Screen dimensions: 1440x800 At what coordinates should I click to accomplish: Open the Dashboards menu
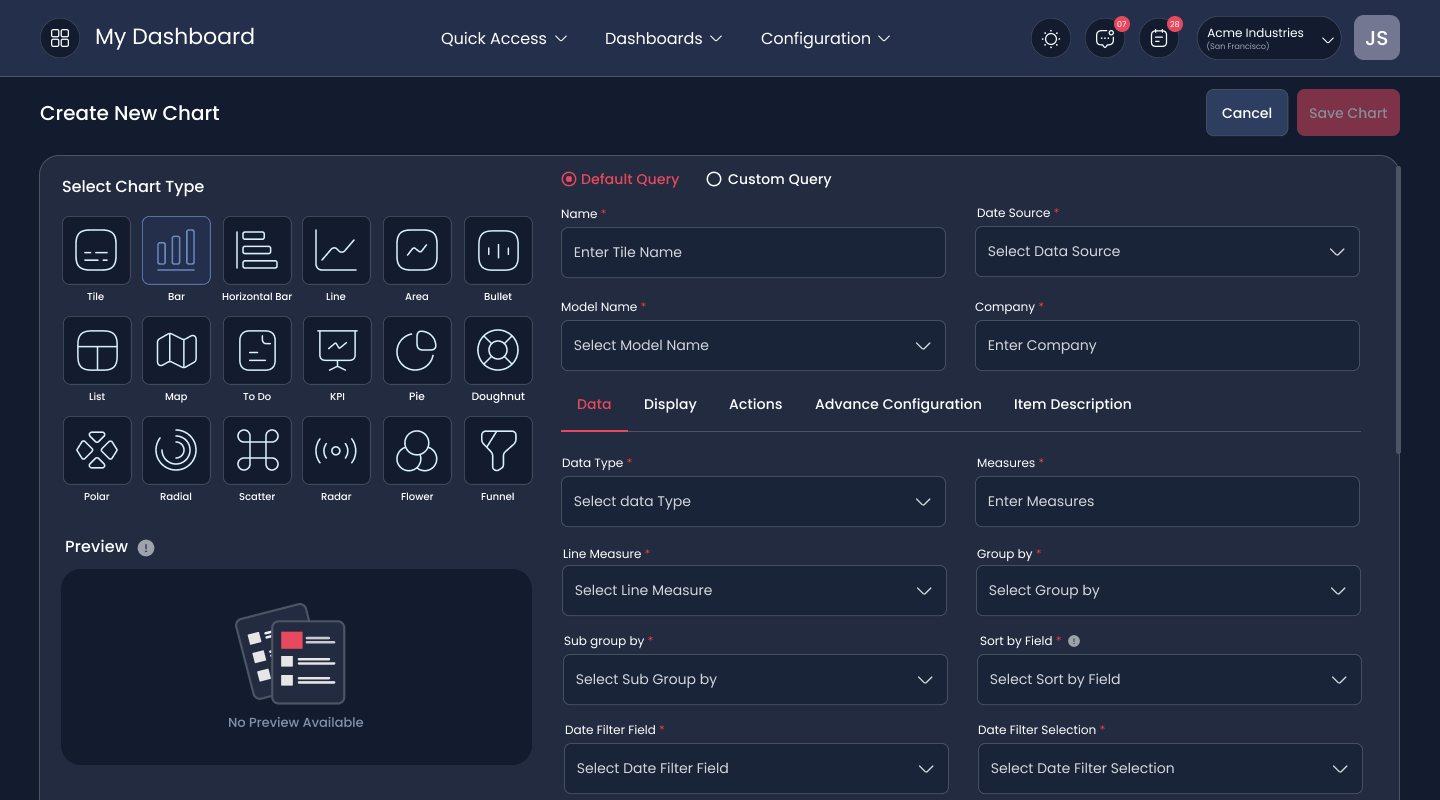663,38
